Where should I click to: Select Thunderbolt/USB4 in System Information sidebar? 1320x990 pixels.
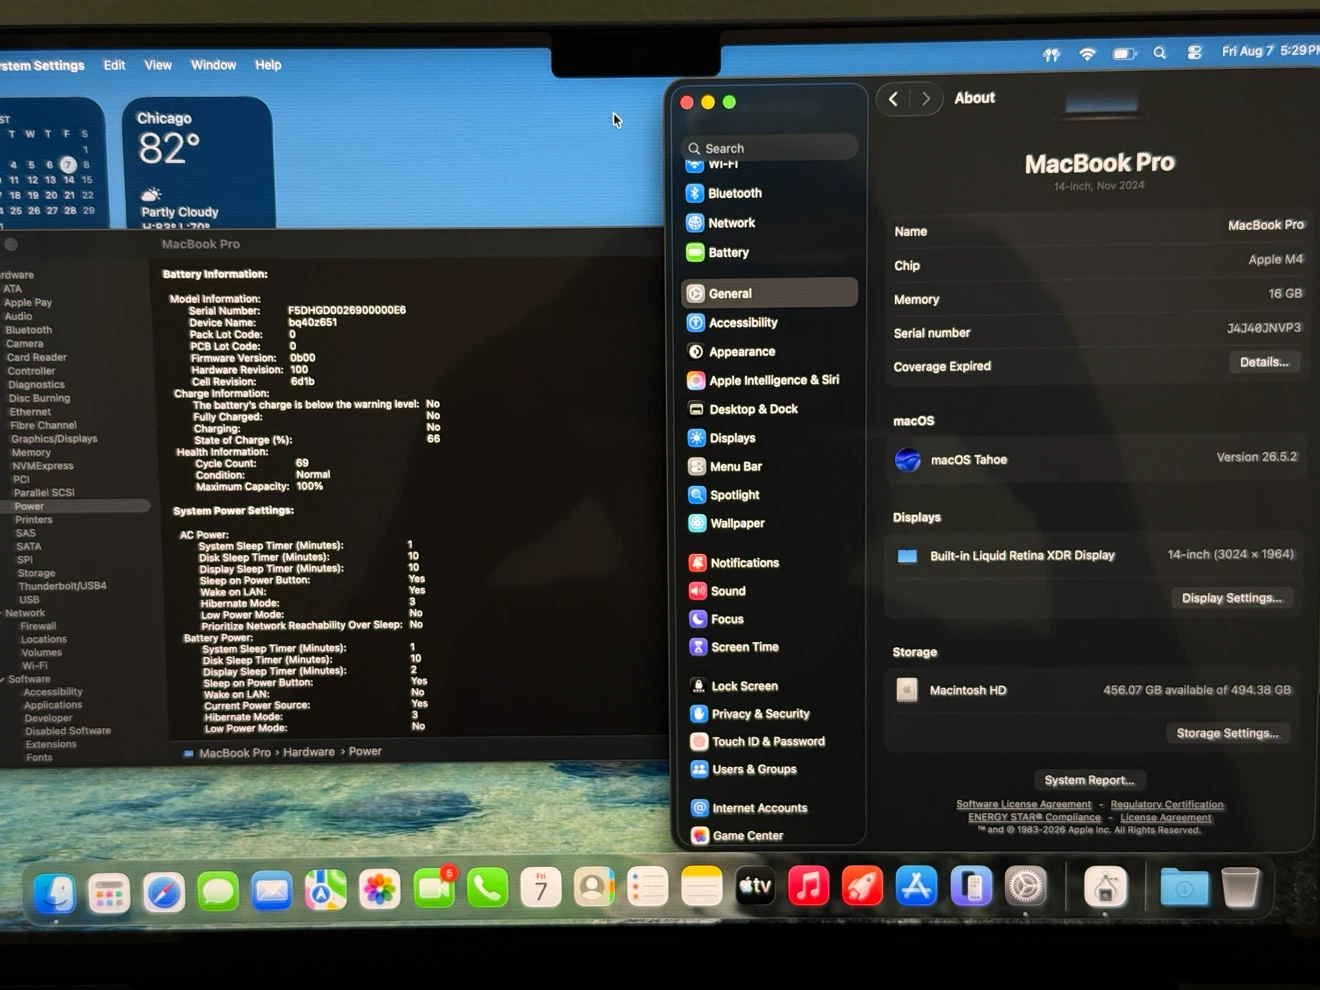61,586
